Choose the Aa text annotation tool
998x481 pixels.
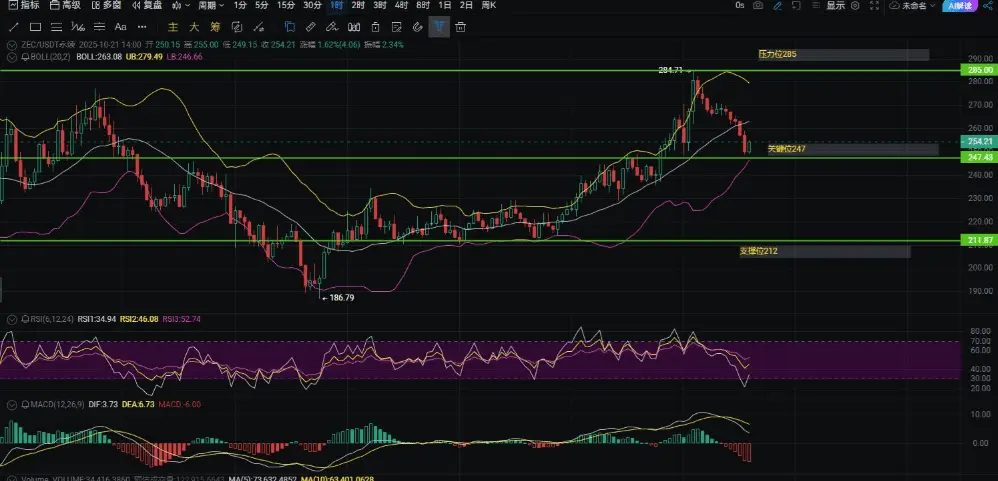coord(120,27)
